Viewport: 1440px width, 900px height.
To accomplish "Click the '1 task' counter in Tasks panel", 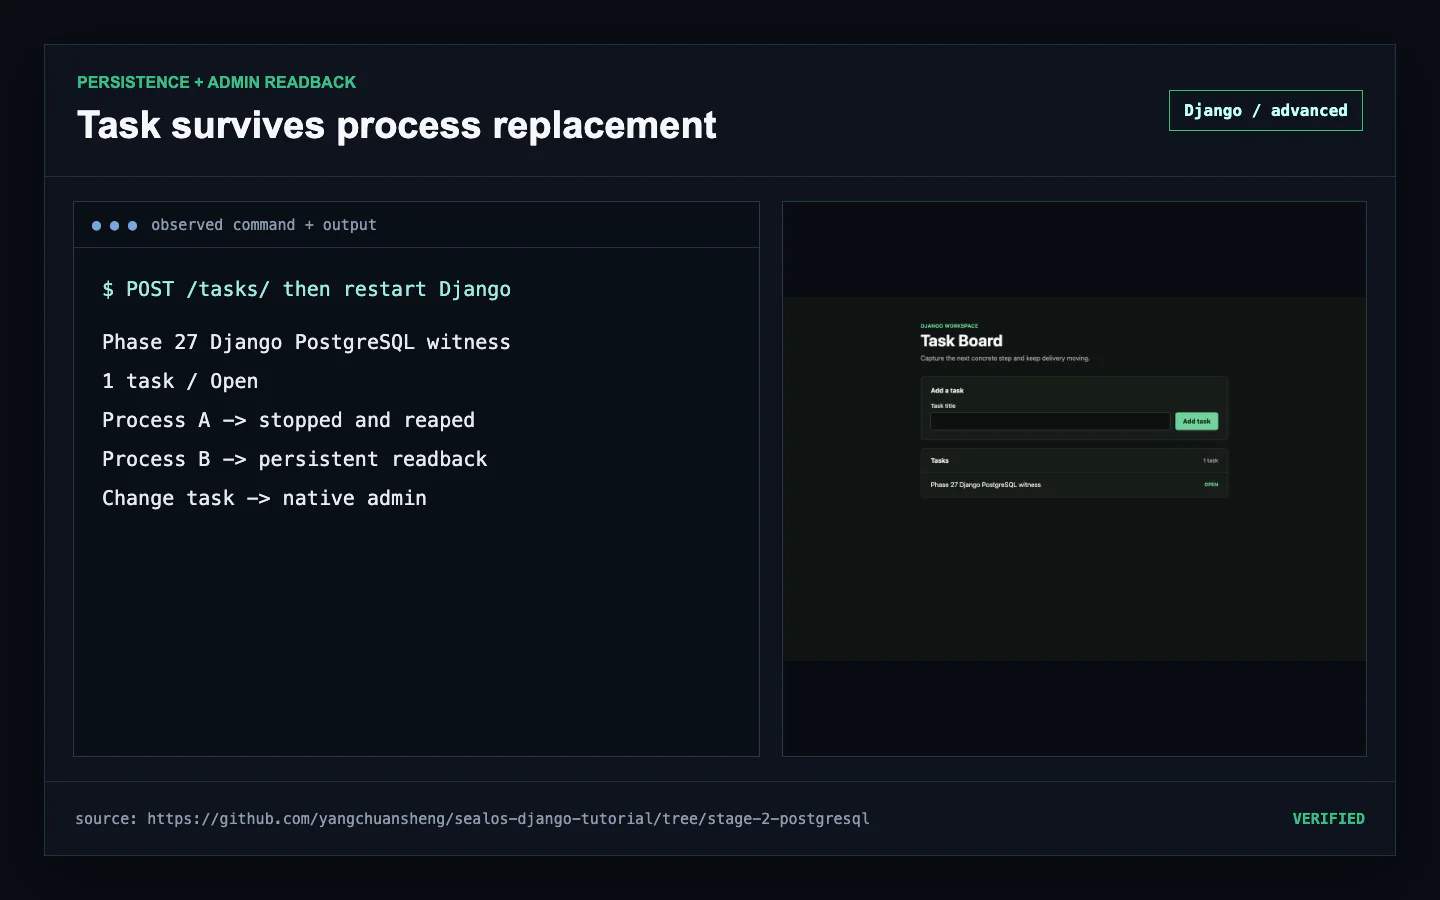I will [1210, 461].
